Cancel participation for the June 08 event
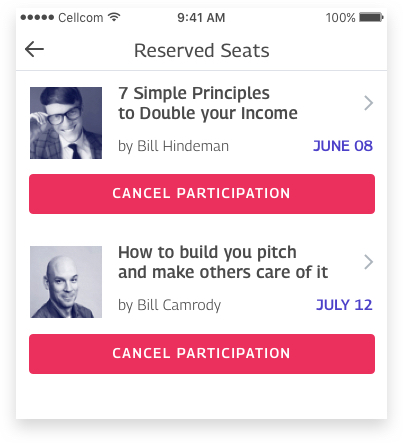 coord(202,194)
